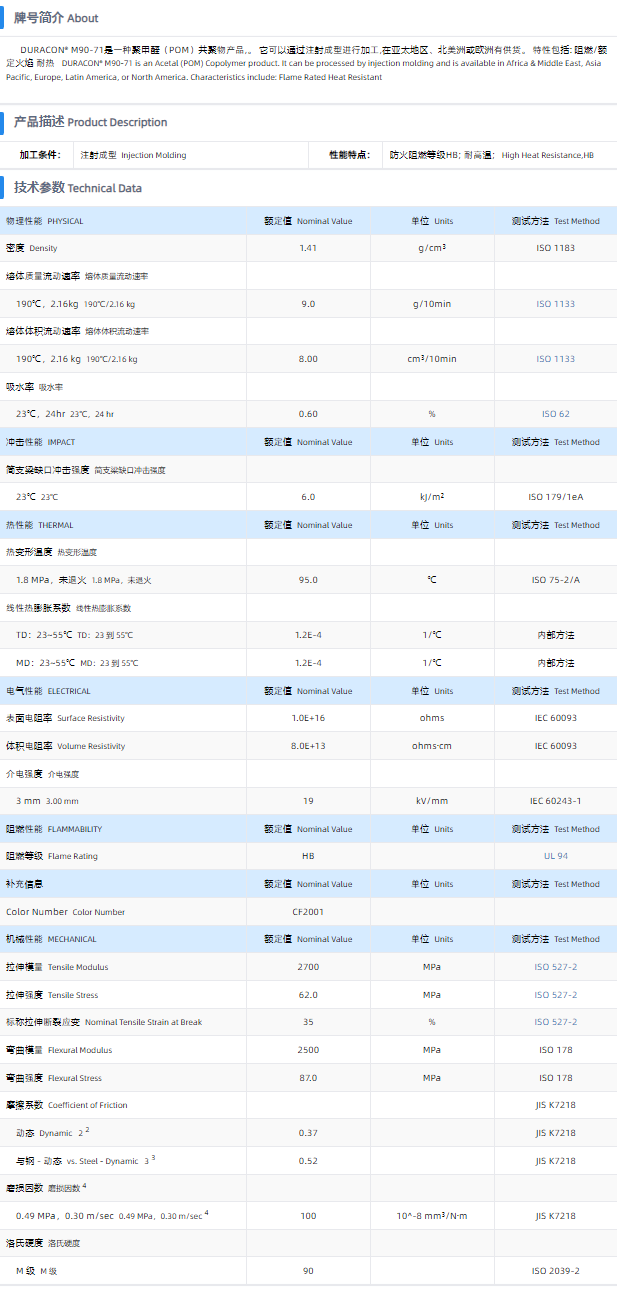Select 'High Heat Resistance,HB' feature text

tap(547, 155)
